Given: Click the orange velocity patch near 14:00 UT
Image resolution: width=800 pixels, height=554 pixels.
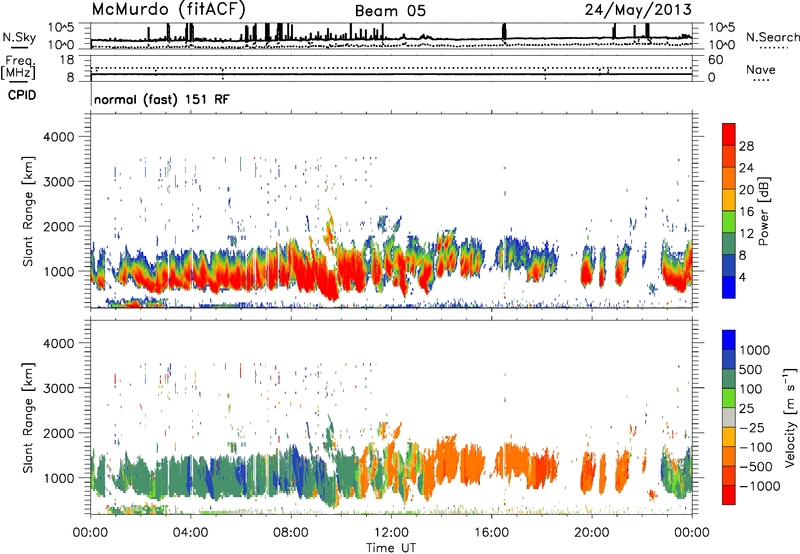Looking at the screenshot, I should click(447, 459).
